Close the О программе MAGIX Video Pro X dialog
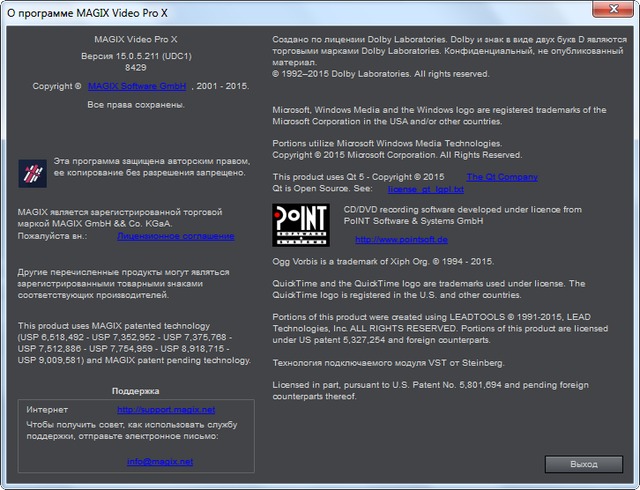The width and height of the screenshot is (640, 490). click(x=613, y=9)
